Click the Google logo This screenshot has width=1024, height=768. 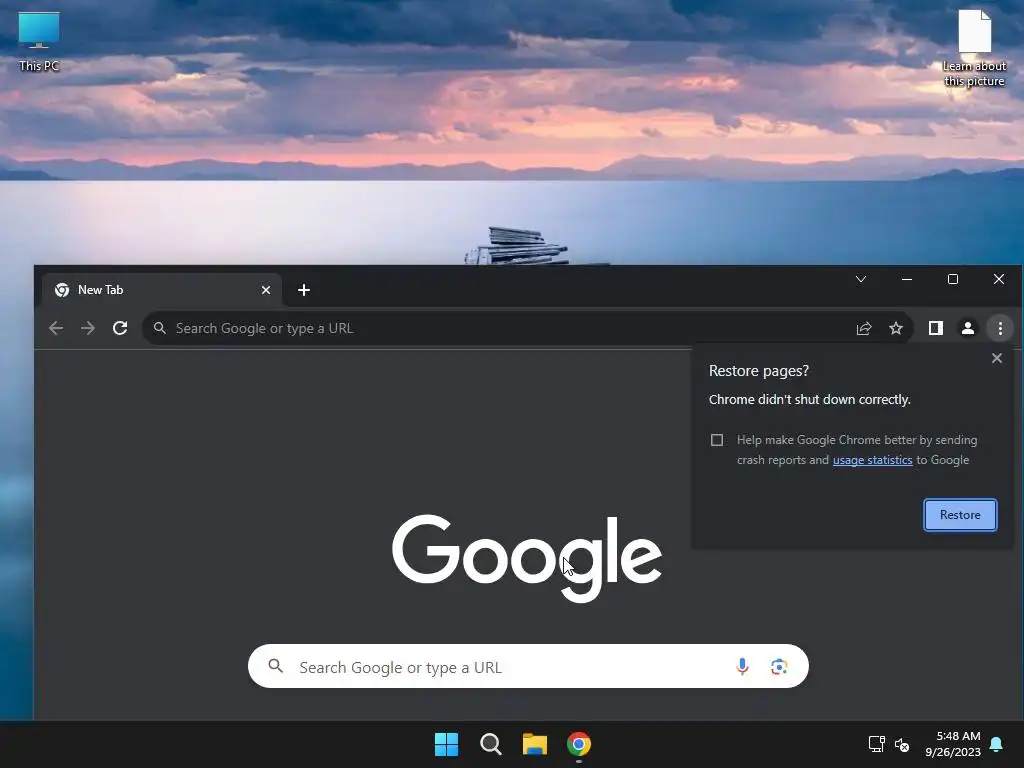point(526,558)
